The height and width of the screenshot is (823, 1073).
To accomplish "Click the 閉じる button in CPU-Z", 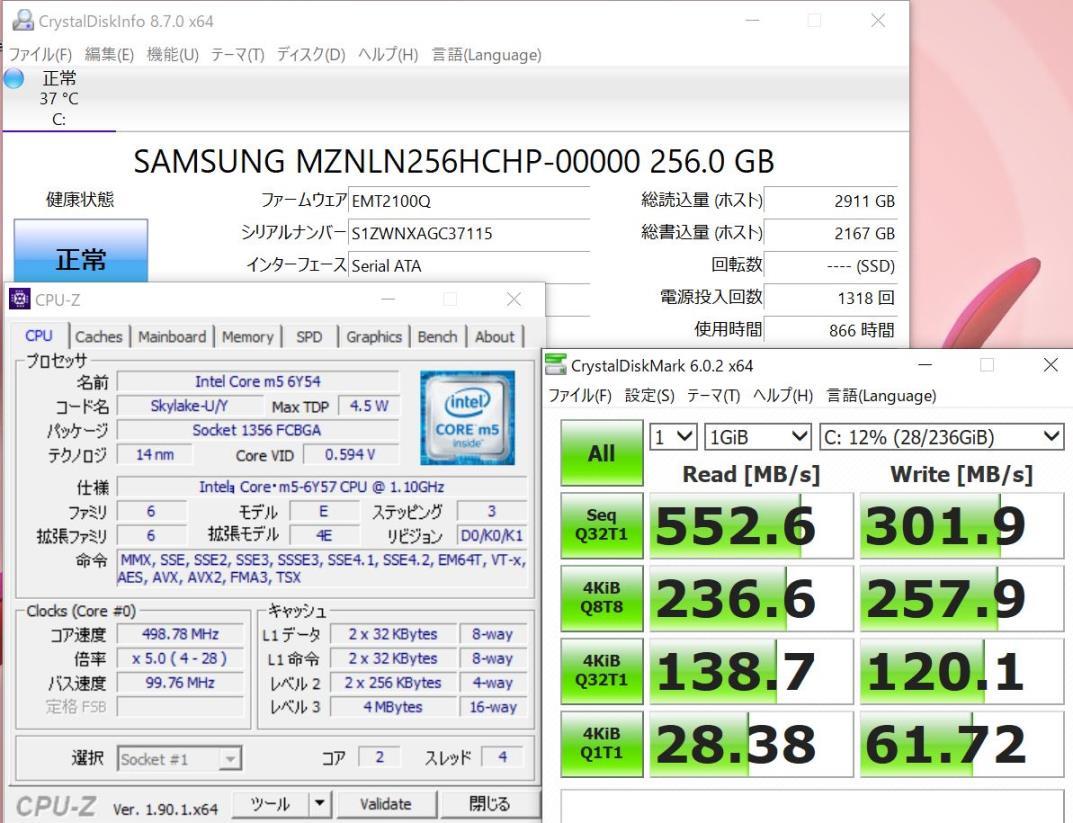I will pyautogui.click(x=490, y=804).
